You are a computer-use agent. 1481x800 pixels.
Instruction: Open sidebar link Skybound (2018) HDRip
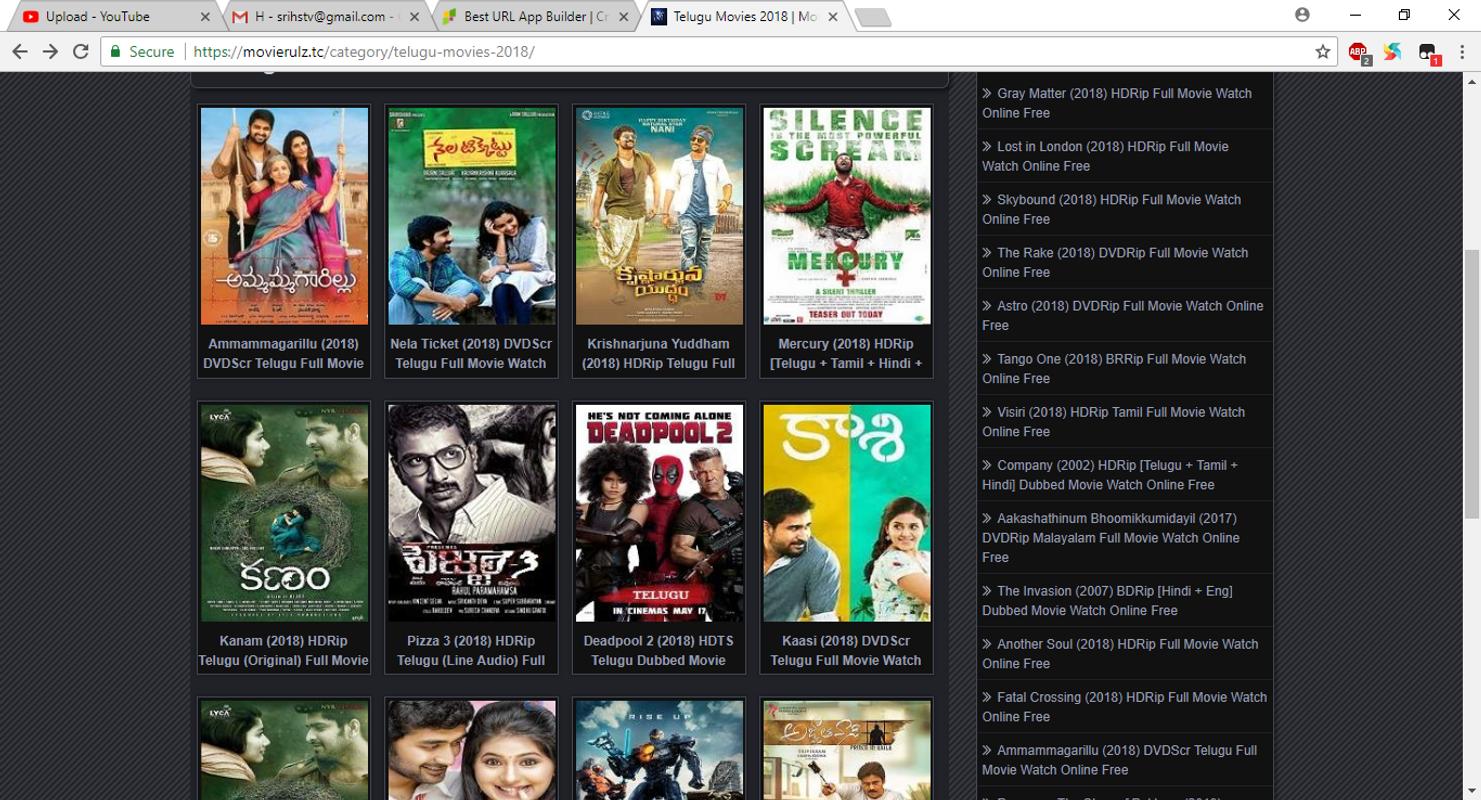click(x=1112, y=209)
